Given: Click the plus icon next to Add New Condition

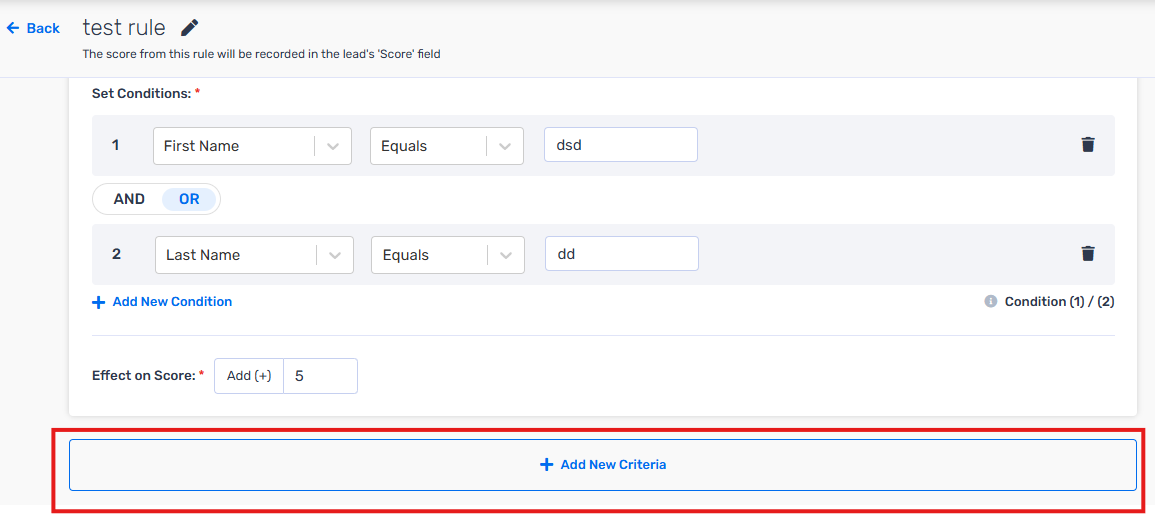Looking at the screenshot, I should 99,302.
